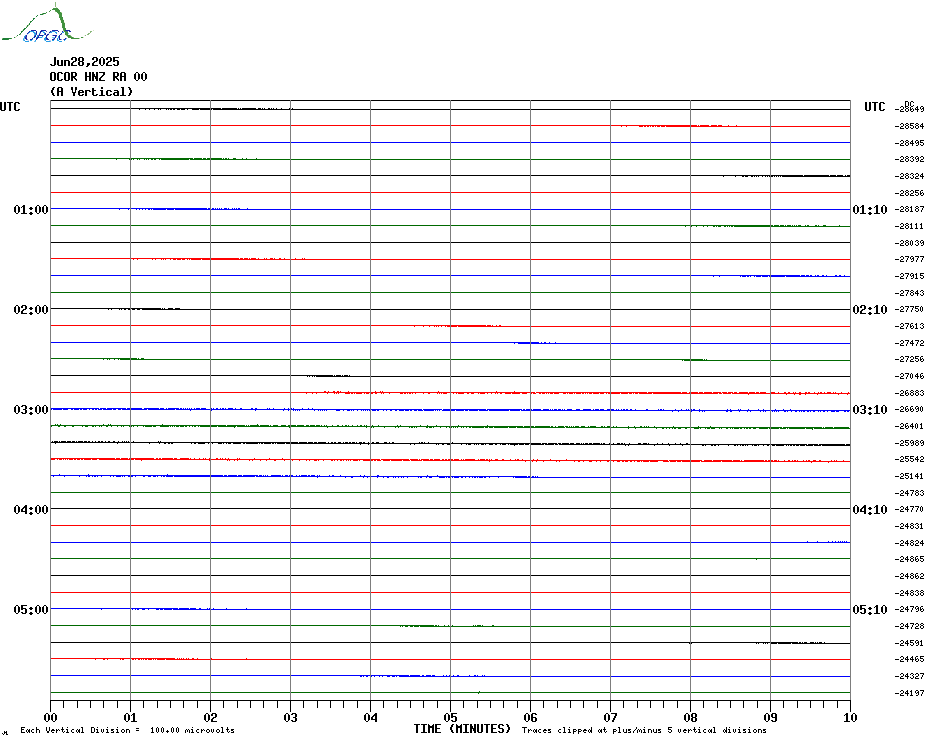Click the DC offset value "-28187"
930x744 pixels.
910,209
